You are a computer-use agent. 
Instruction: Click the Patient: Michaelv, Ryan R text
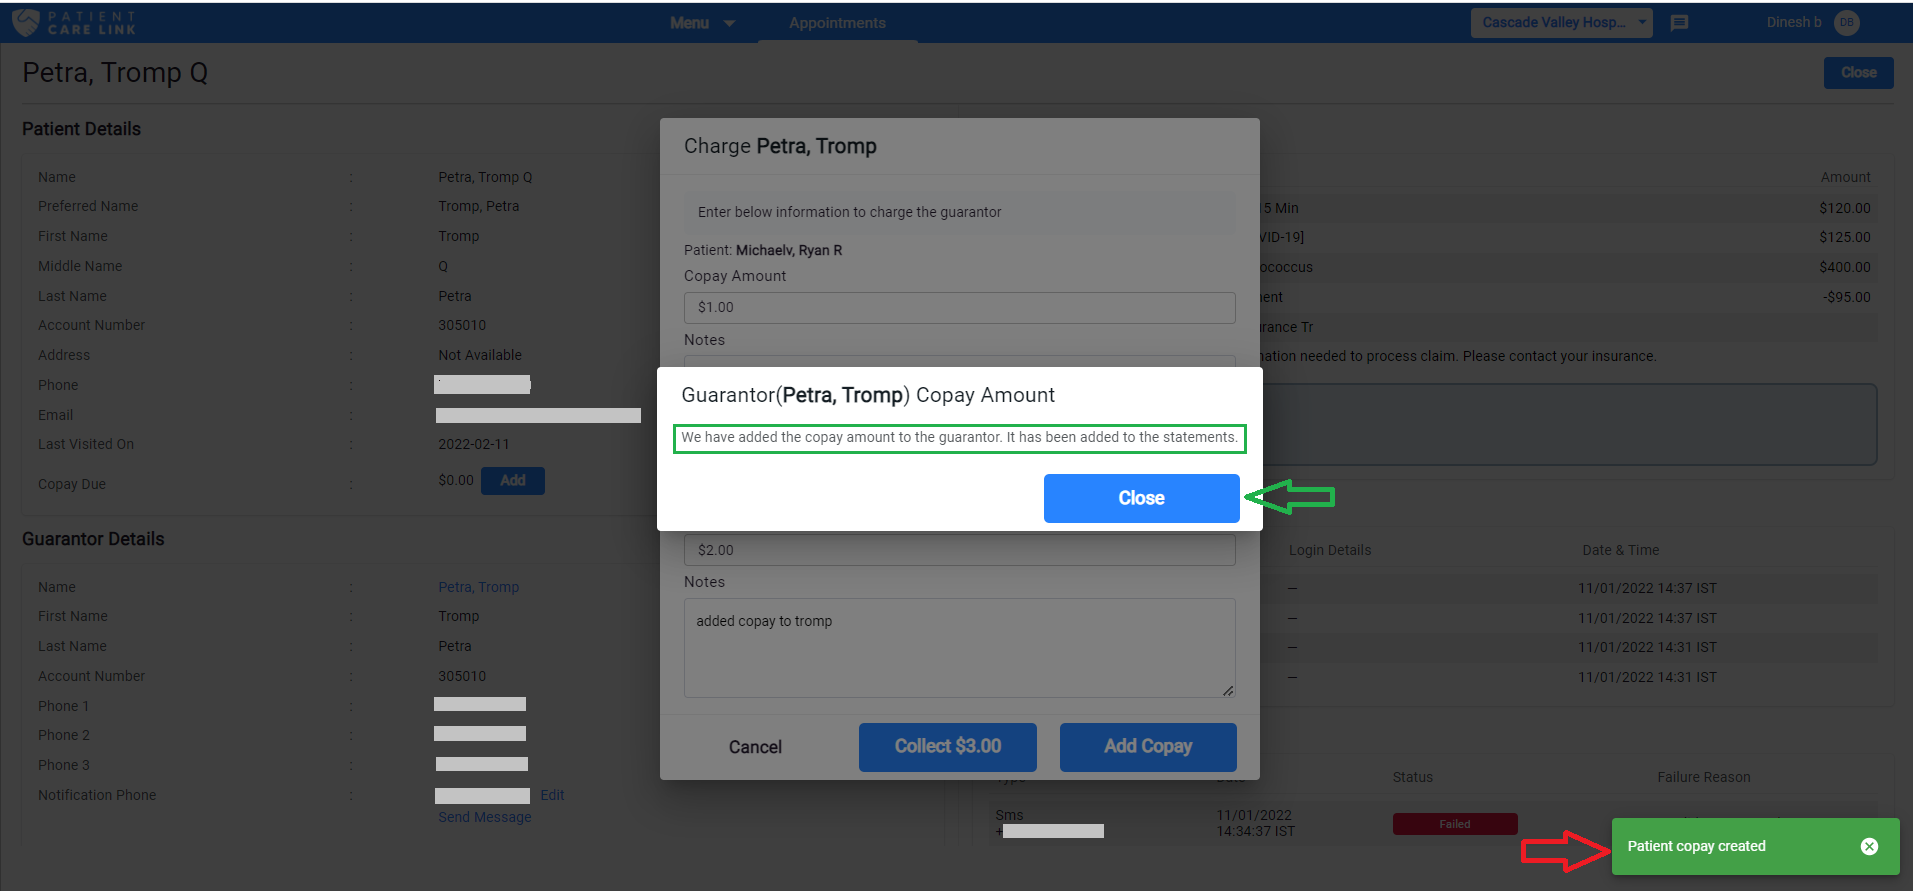[763, 250]
